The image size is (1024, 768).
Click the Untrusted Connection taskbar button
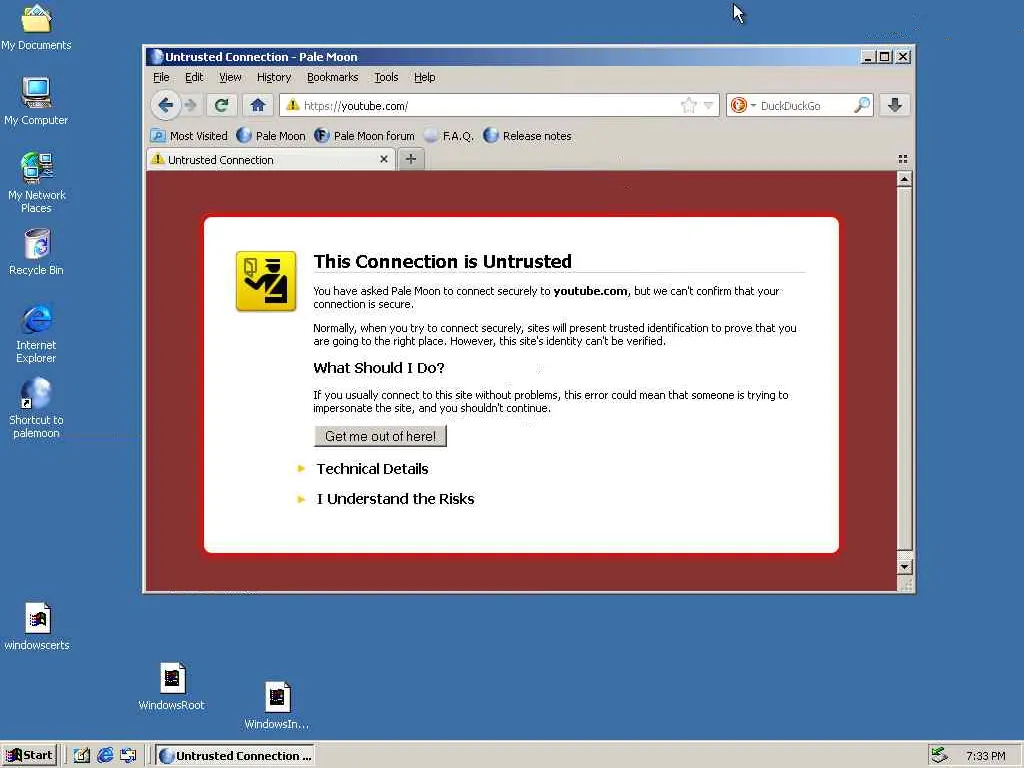236,756
